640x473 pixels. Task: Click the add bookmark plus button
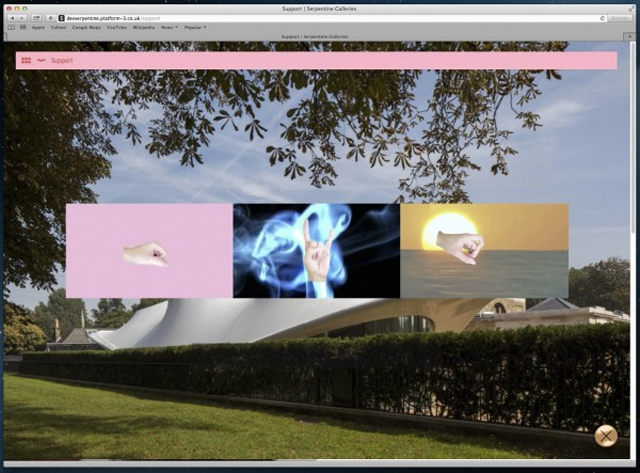pyautogui.click(x=50, y=18)
